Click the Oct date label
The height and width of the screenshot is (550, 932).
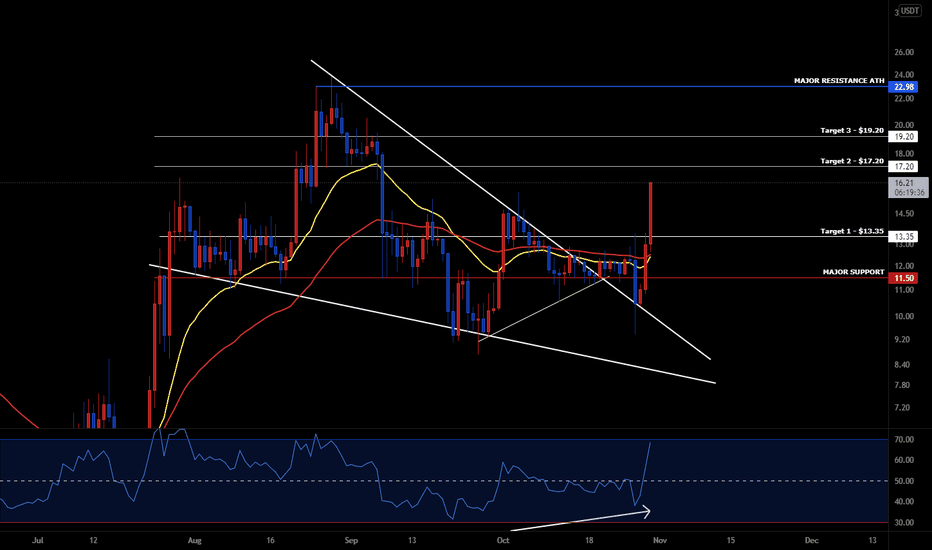tap(503, 540)
